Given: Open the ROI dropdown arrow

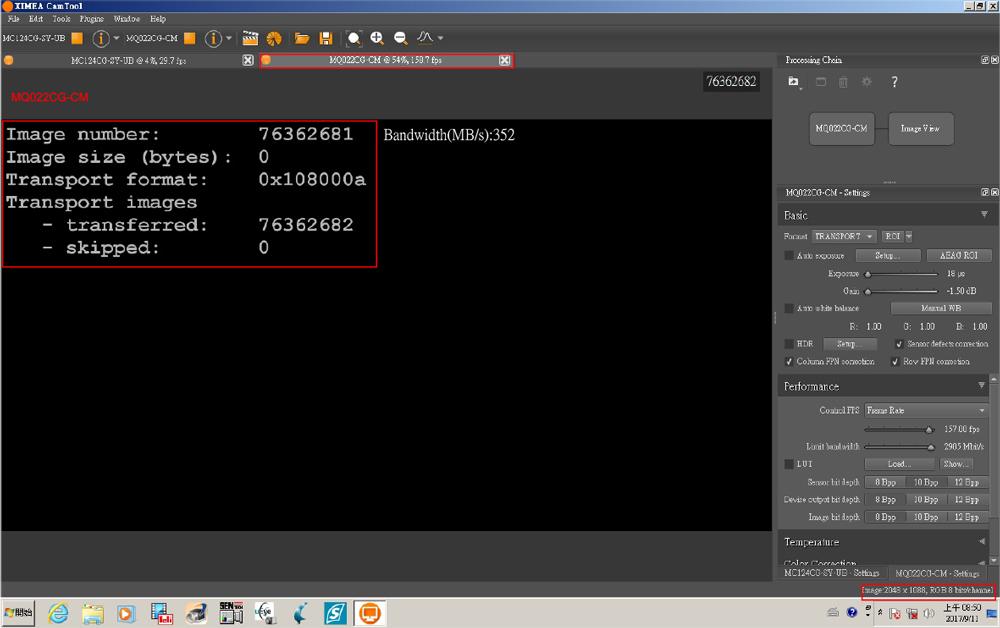Looking at the screenshot, I should point(909,237).
